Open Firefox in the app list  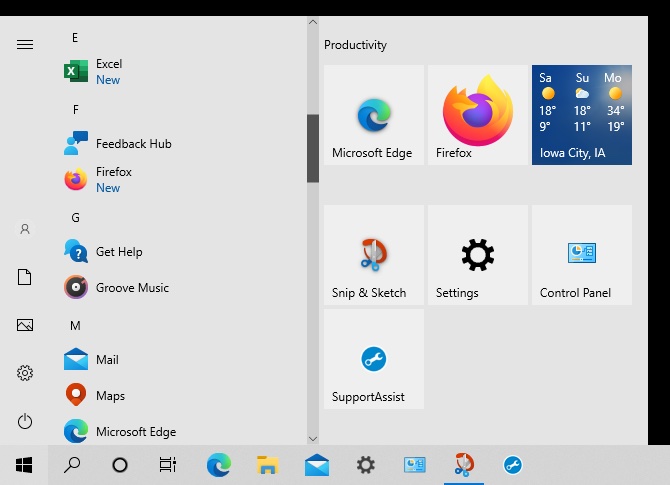184,179
